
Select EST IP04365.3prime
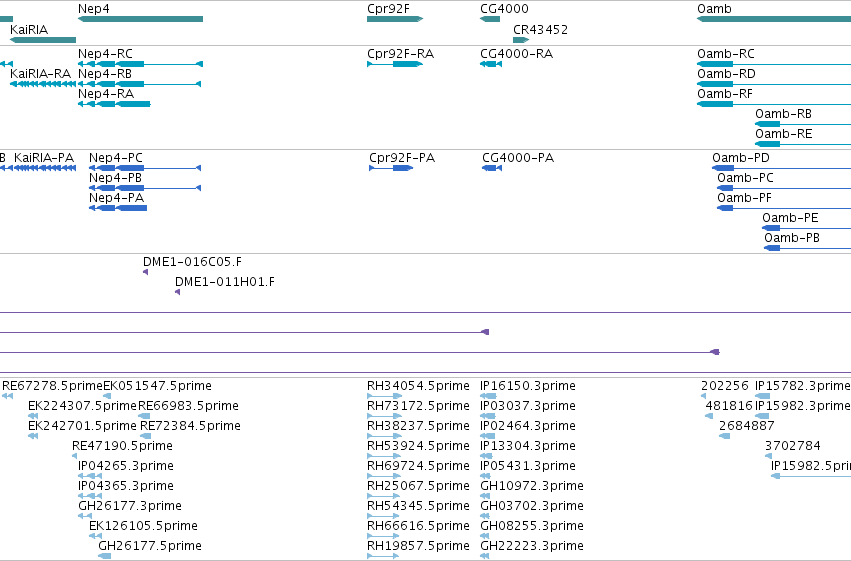(x=90, y=496)
